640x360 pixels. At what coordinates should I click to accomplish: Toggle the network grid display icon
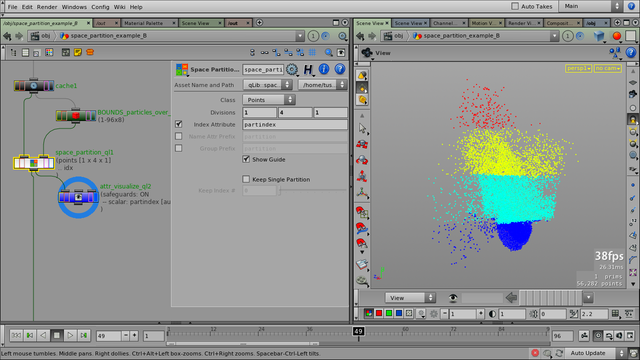coord(312,52)
